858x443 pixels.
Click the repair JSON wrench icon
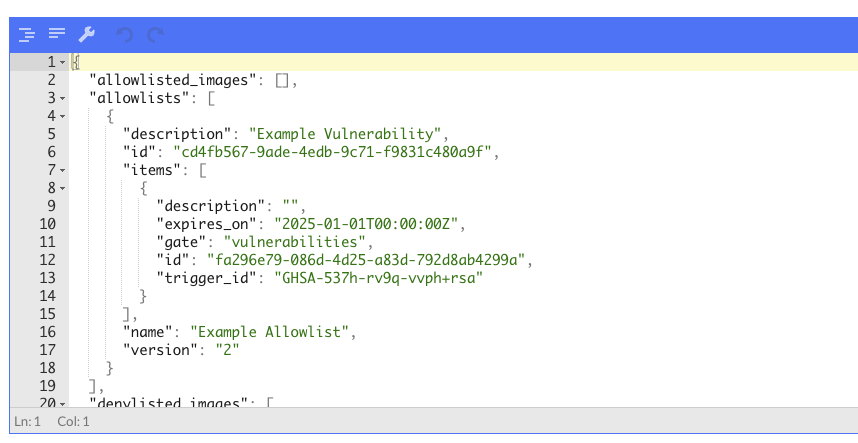[x=87, y=35]
